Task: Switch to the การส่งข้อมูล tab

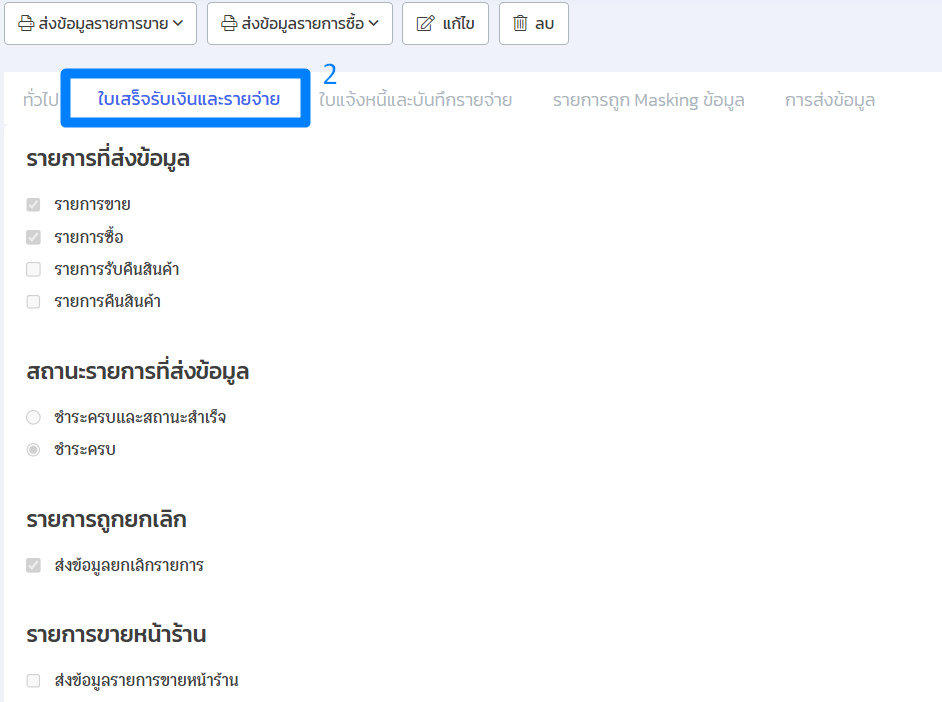Action: pyautogui.click(x=828, y=100)
